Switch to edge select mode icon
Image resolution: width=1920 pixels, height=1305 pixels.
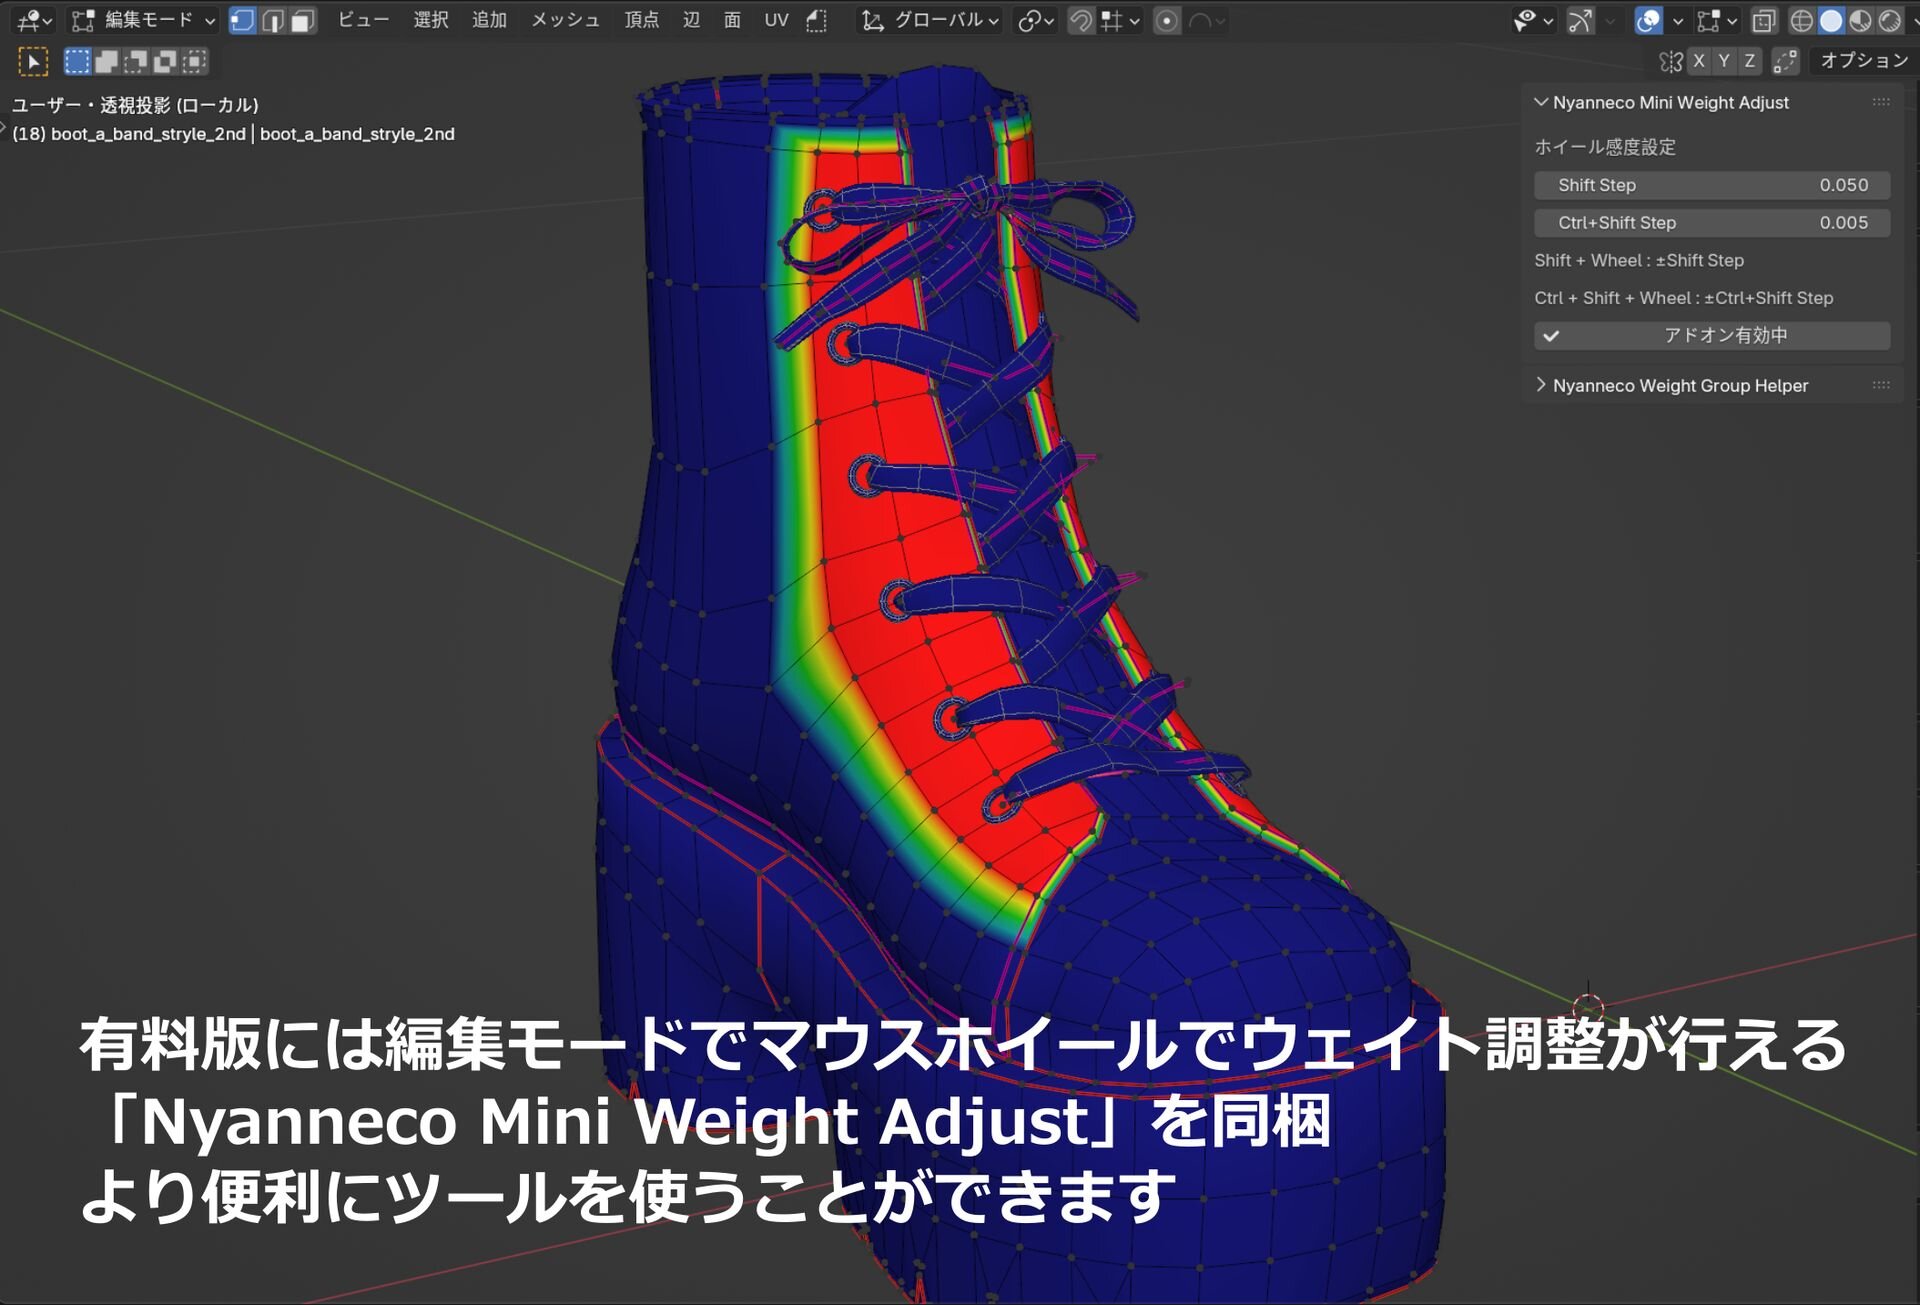(272, 20)
